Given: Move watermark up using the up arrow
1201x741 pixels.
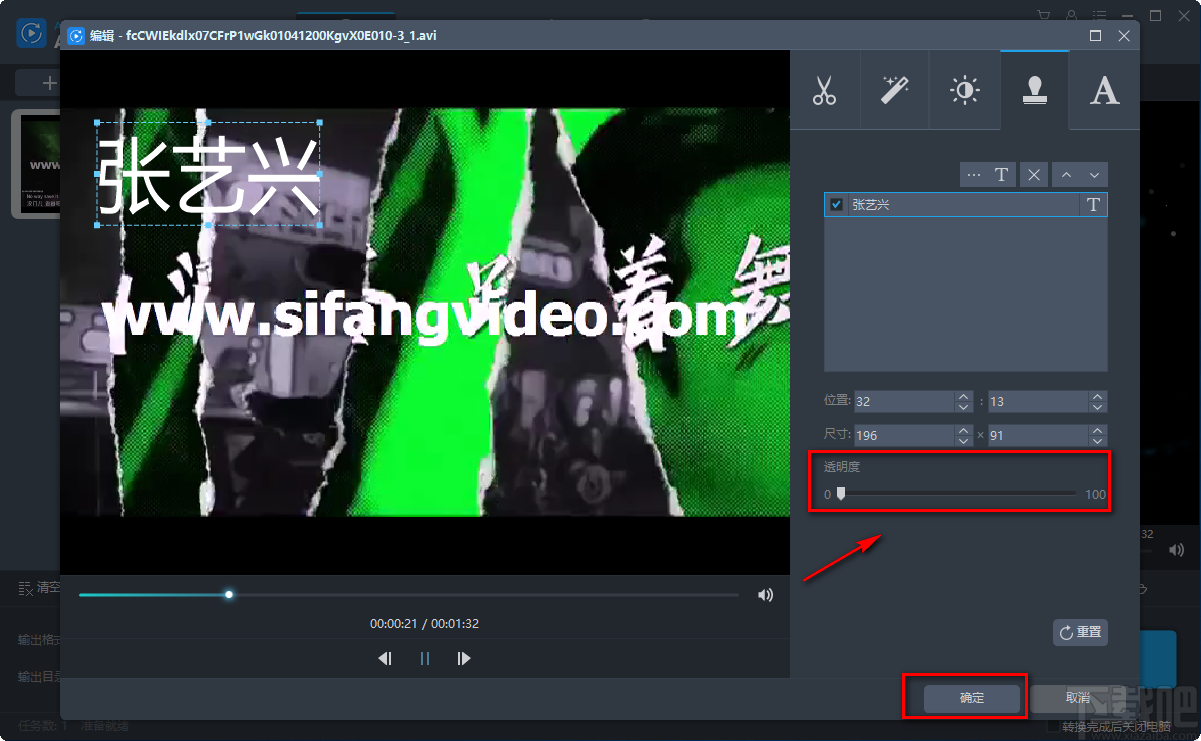Looking at the screenshot, I should tap(1066, 174).
